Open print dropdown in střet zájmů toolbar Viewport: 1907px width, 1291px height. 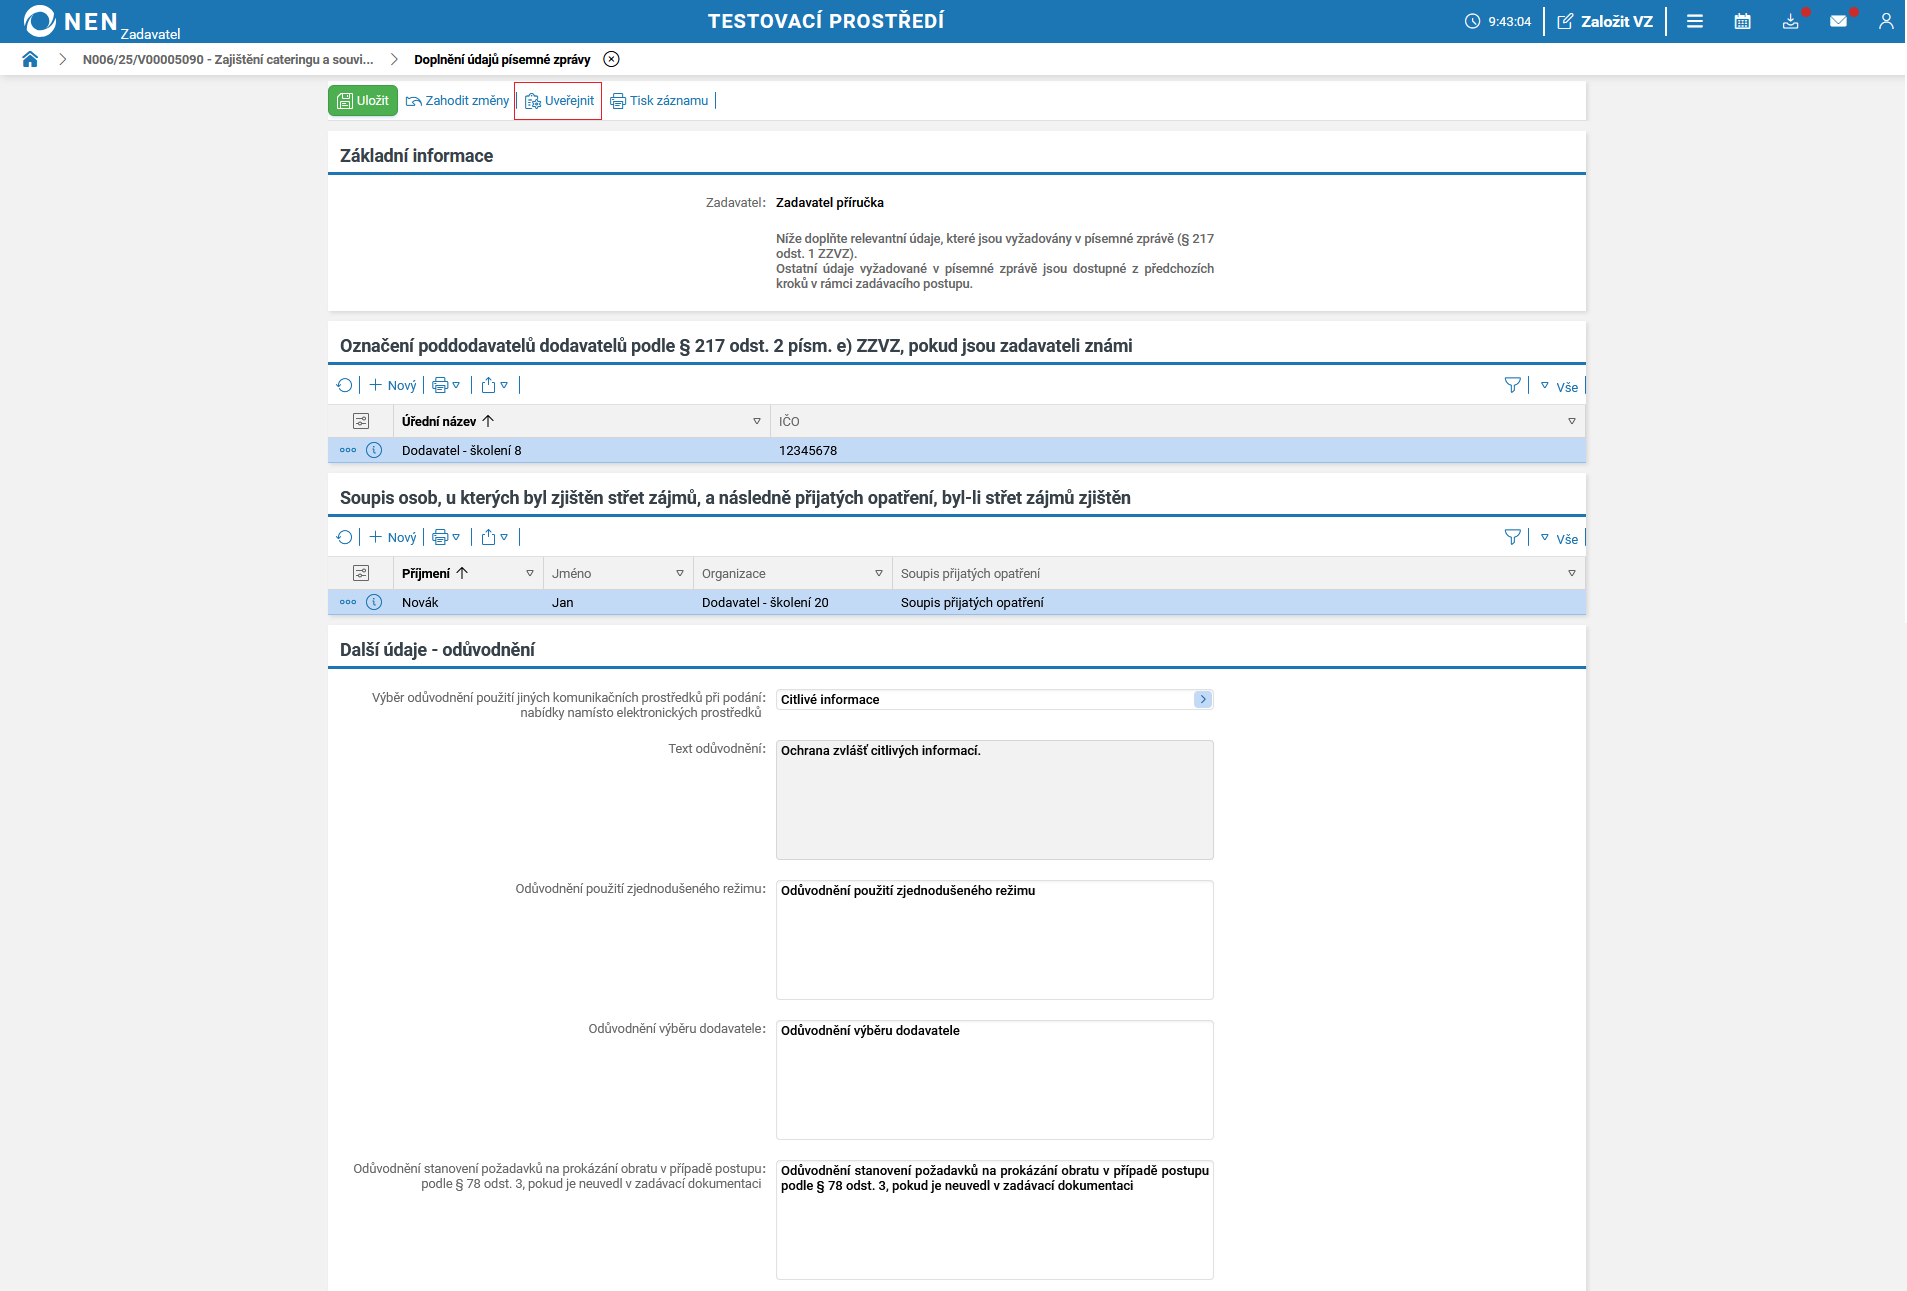tap(446, 537)
